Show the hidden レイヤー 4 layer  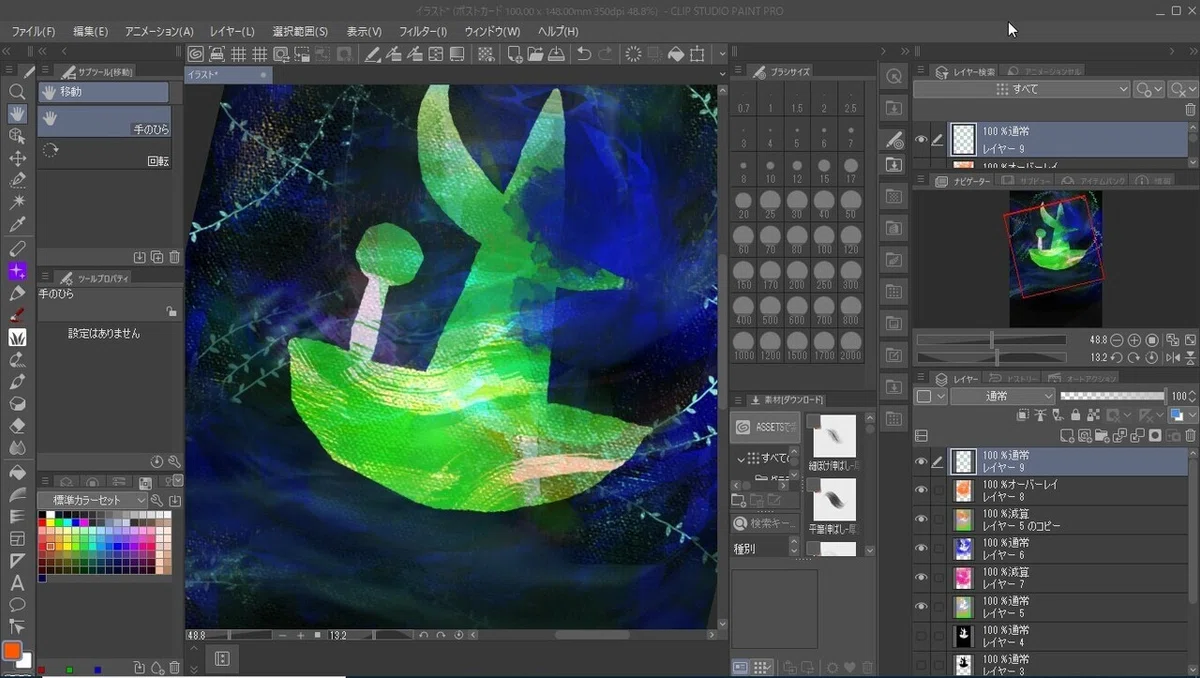pyautogui.click(x=921, y=635)
